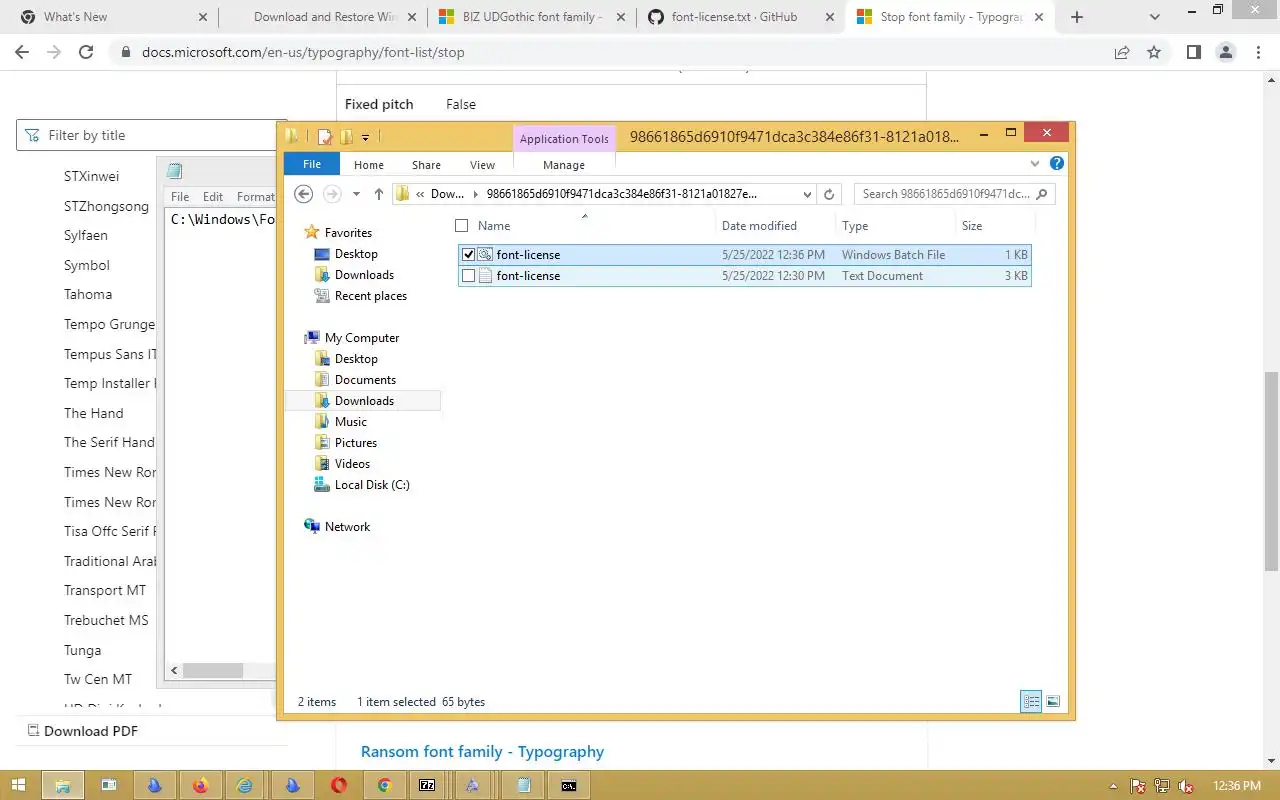This screenshot has height=800, width=1280.
Task: Open Notepad's File menu
Action: 180,197
